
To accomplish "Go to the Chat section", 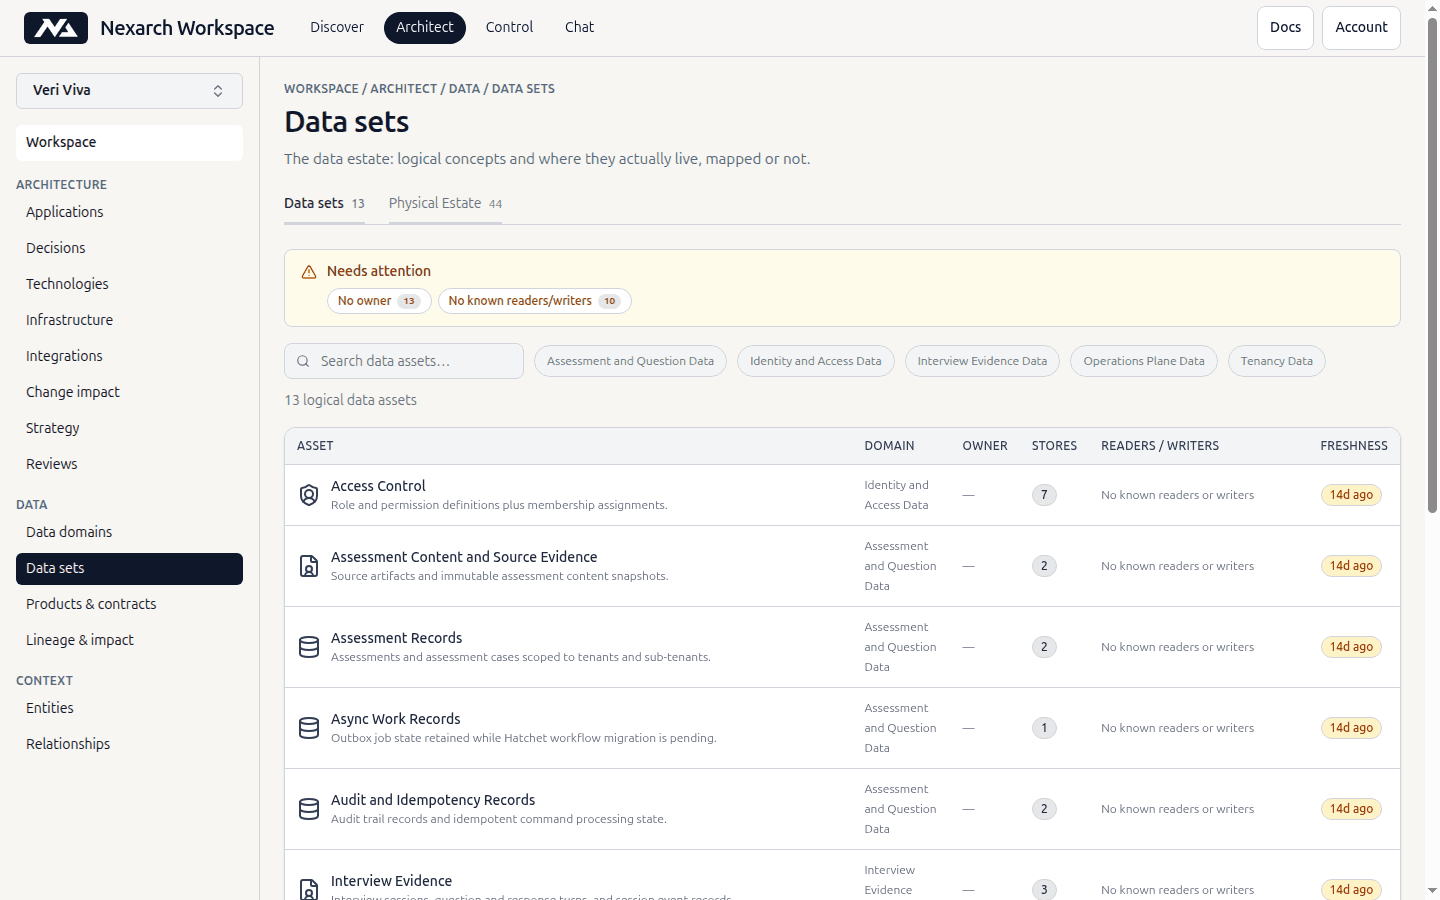I will [579, 28].
